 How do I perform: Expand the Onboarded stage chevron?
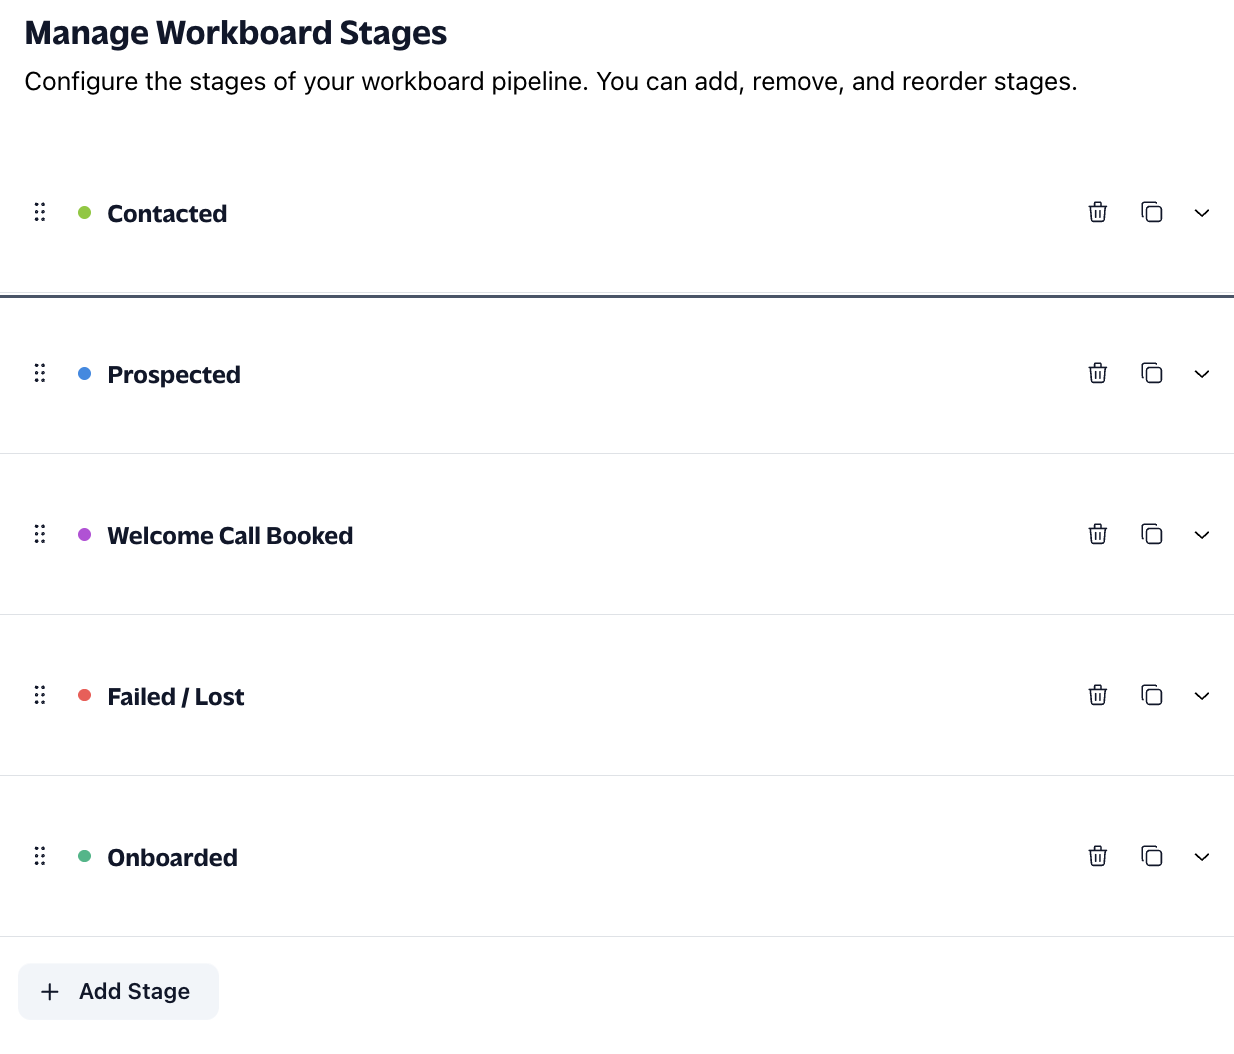(1202, 857)
